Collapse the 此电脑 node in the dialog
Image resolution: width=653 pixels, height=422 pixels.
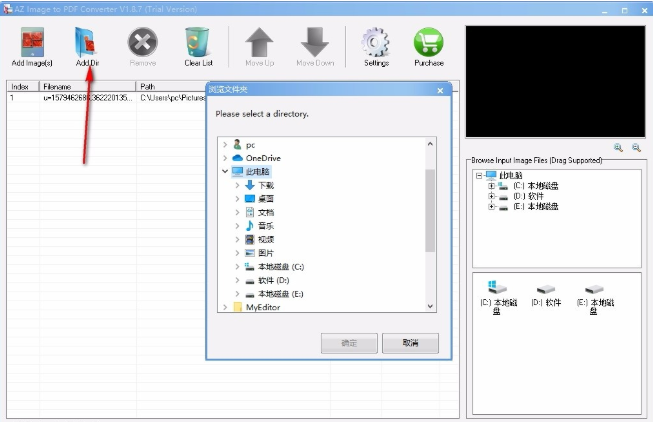click(x=225, y=172)
